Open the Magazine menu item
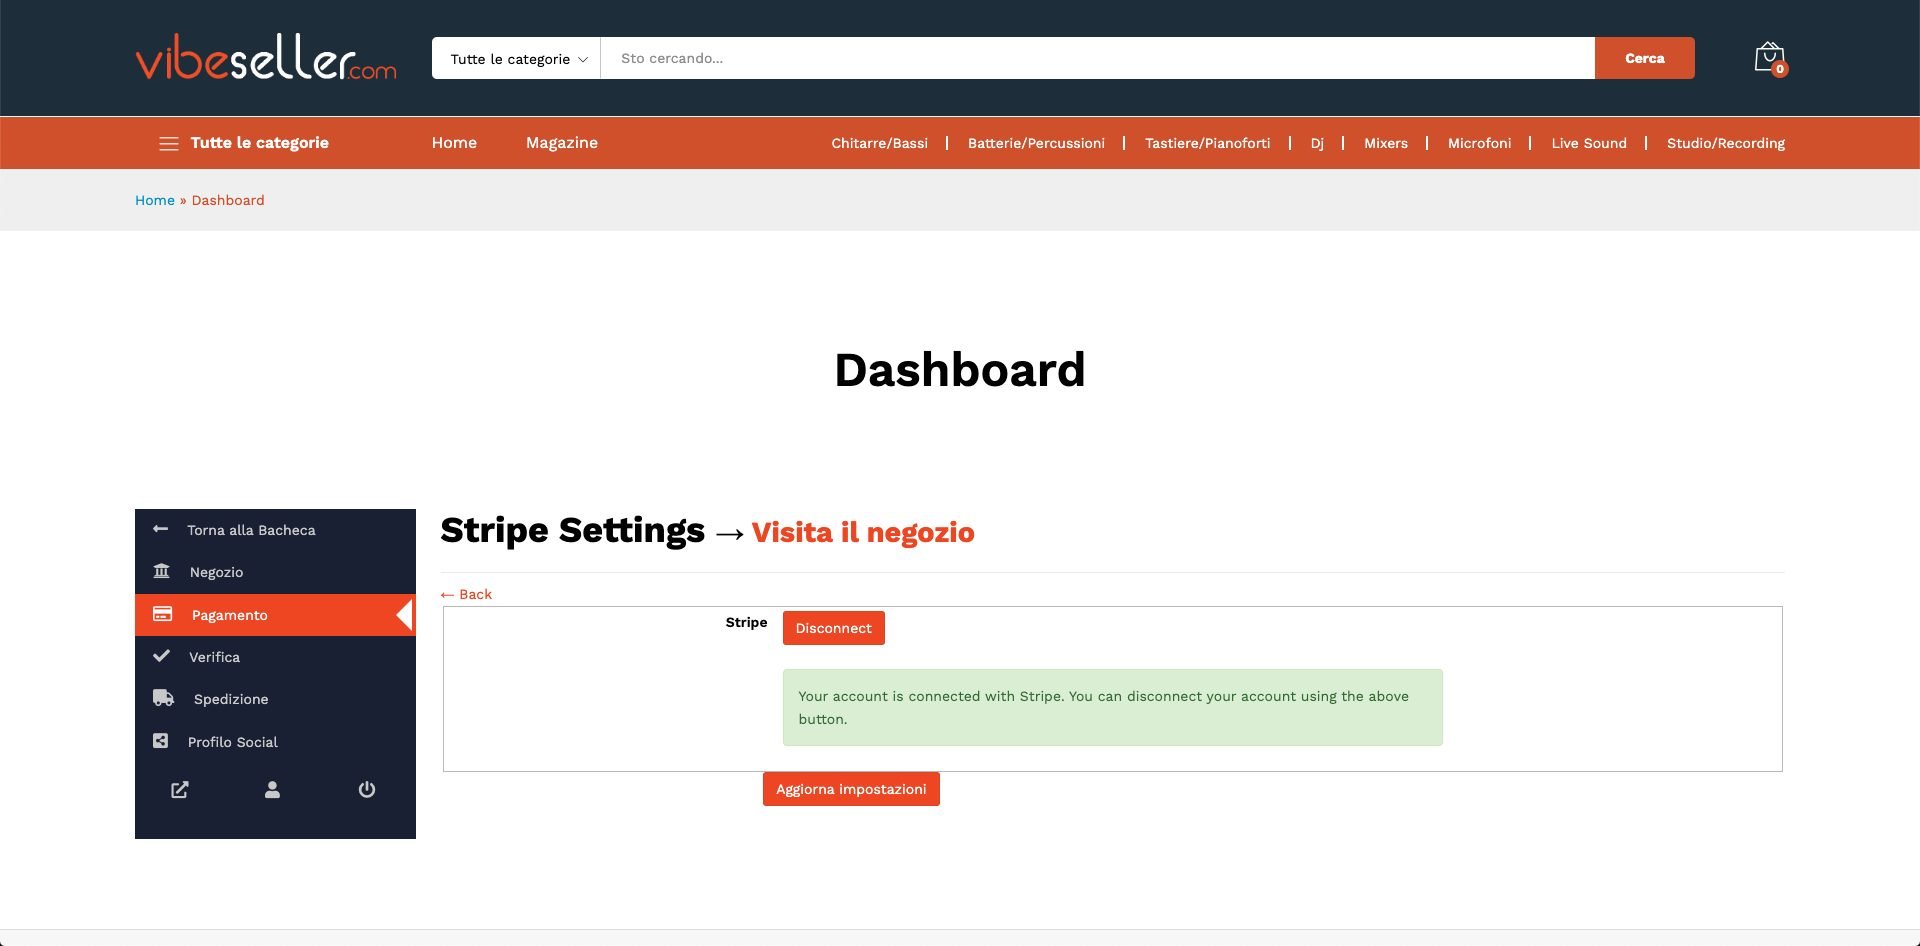Screen dimensions: 1920x946 562,143
